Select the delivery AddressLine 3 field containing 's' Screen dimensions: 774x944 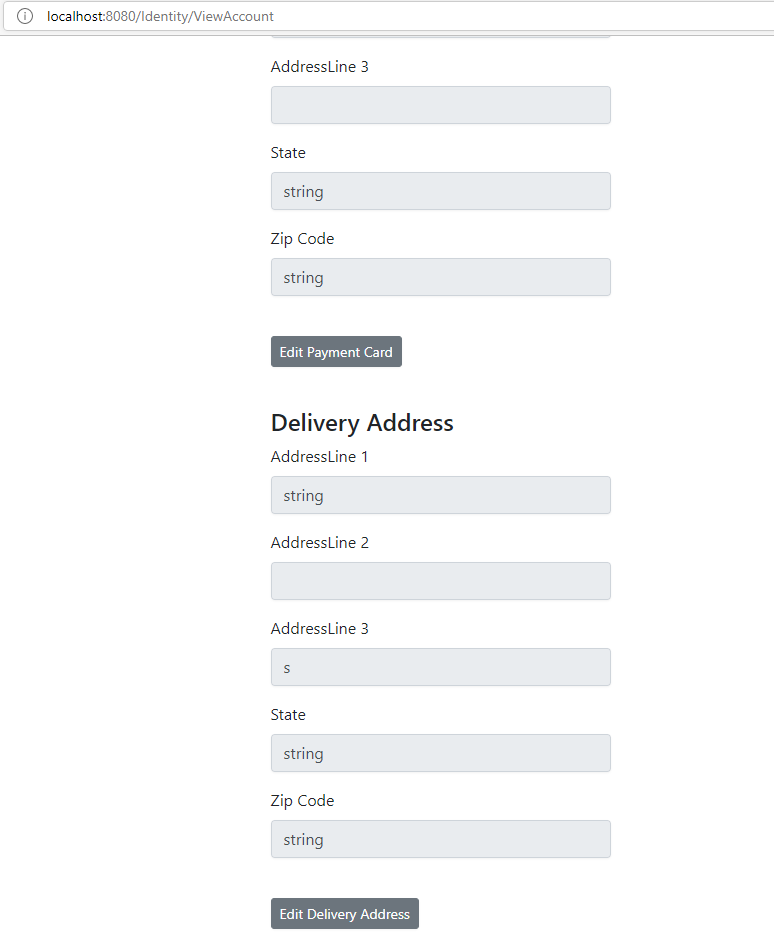(x=440, y=667)
